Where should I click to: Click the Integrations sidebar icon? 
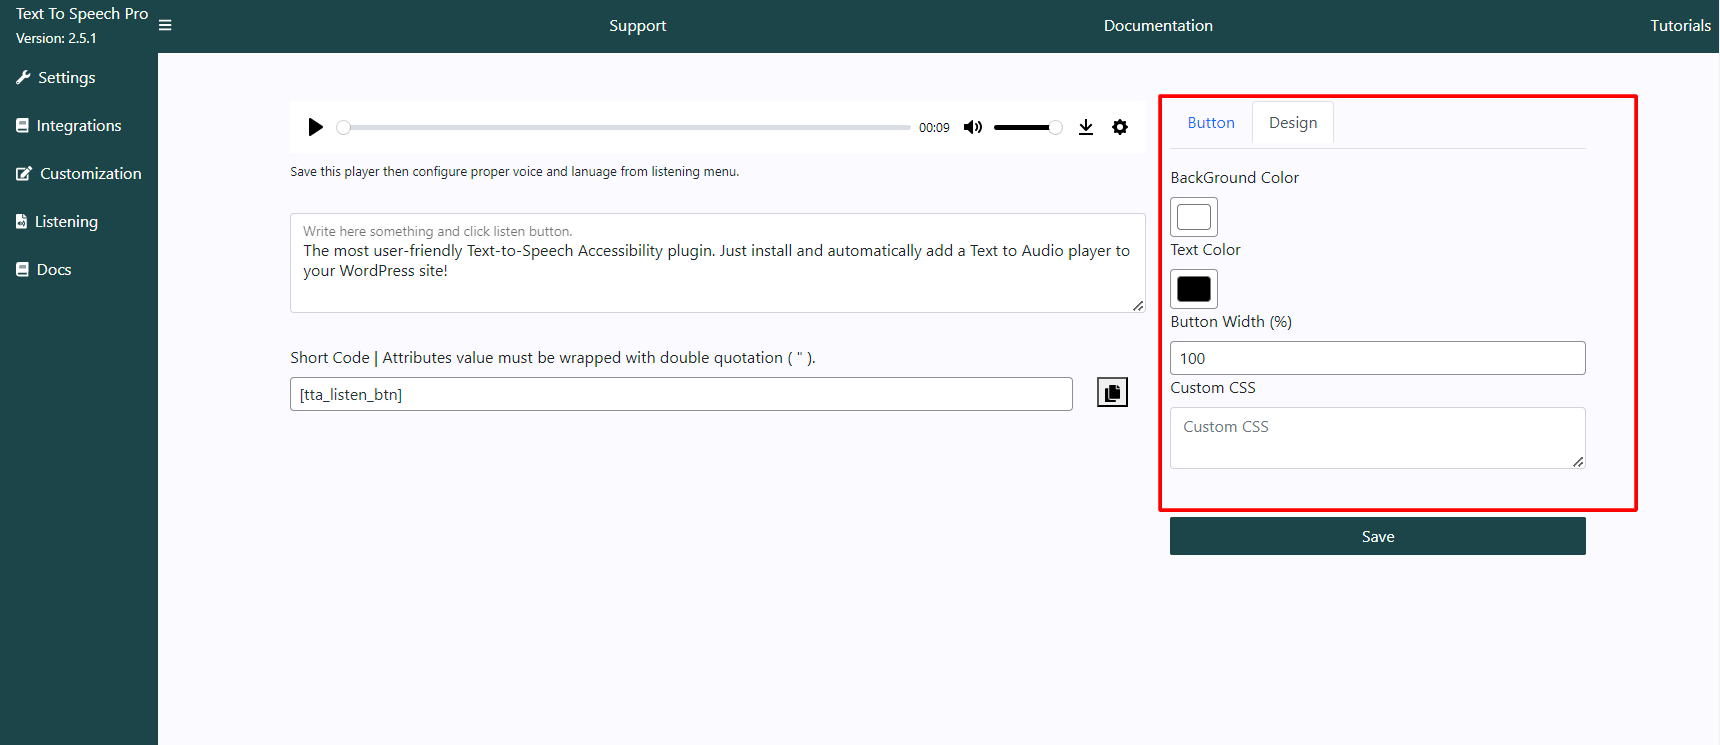click(22, 125)
